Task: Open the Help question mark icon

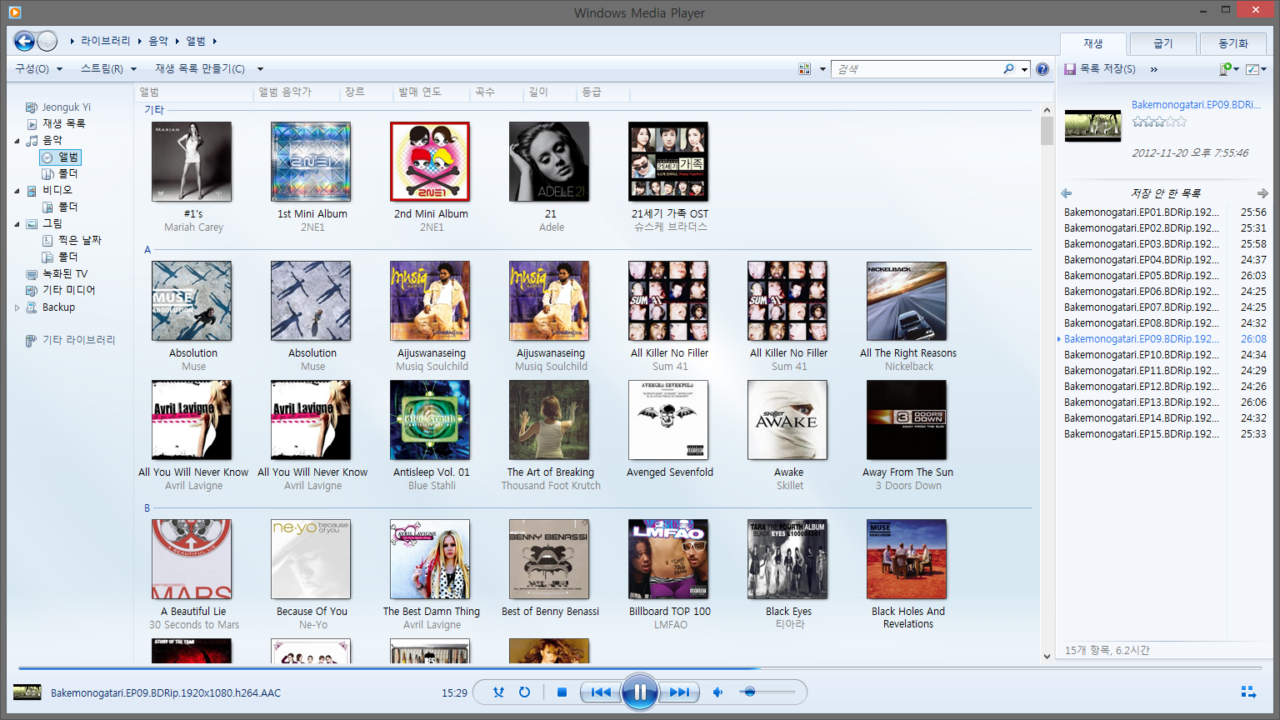Action: [x=1042, y=69]
